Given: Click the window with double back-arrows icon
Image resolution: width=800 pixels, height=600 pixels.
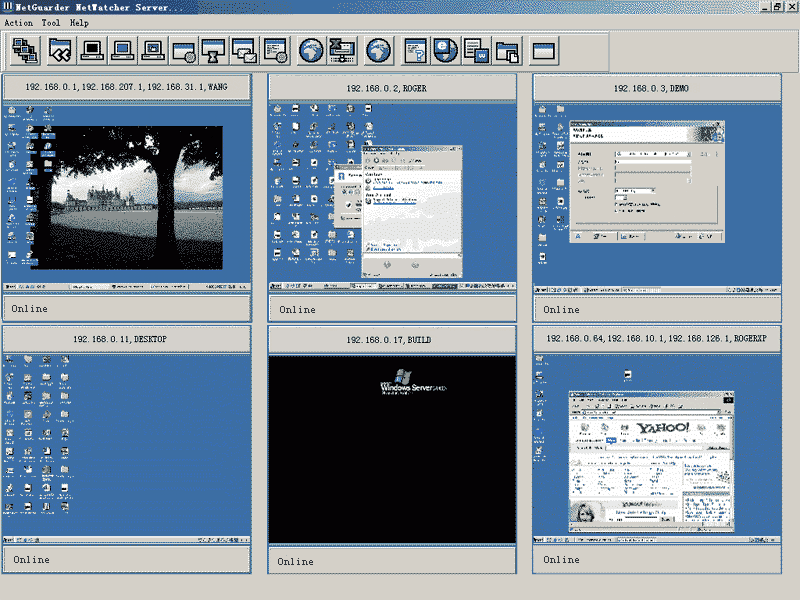Looking at the screenshot, I should (x=60, y=51).
